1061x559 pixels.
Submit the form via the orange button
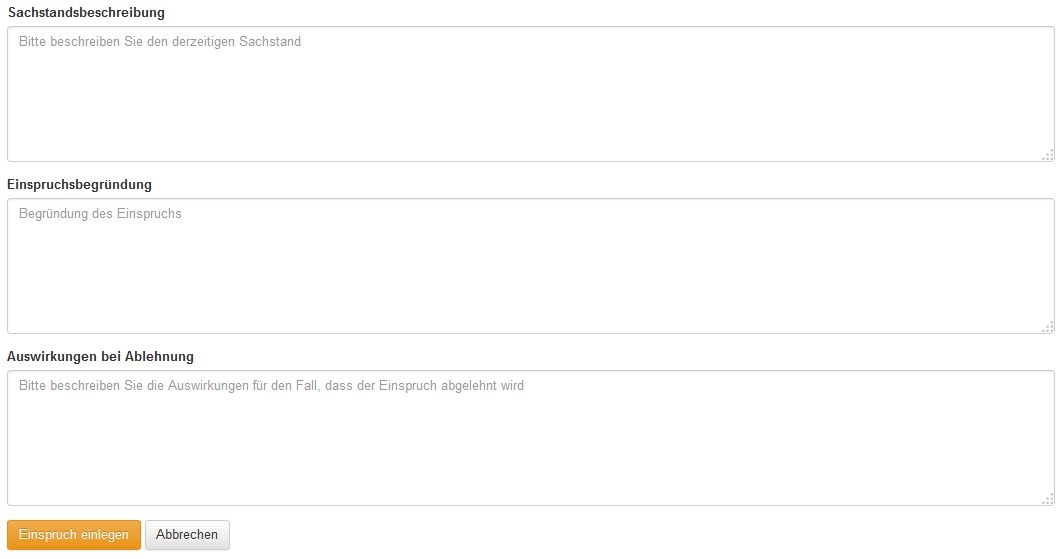point(74,535)
